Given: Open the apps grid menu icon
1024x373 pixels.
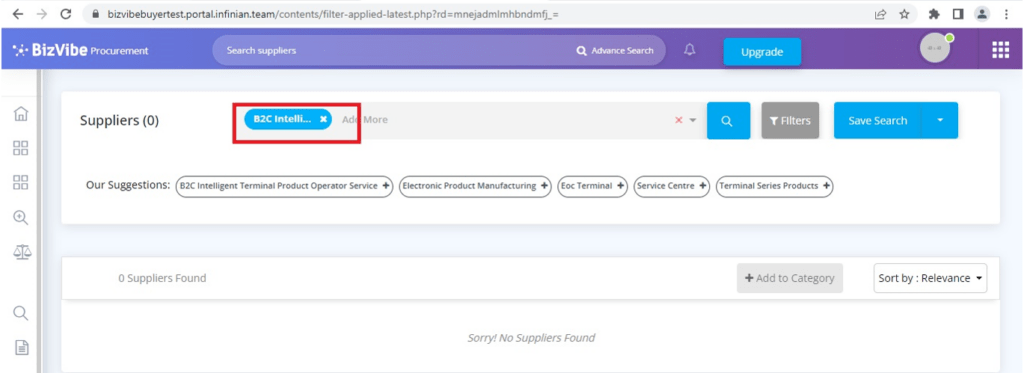Looking at the screenshot, I should (x=1000, y=50).
